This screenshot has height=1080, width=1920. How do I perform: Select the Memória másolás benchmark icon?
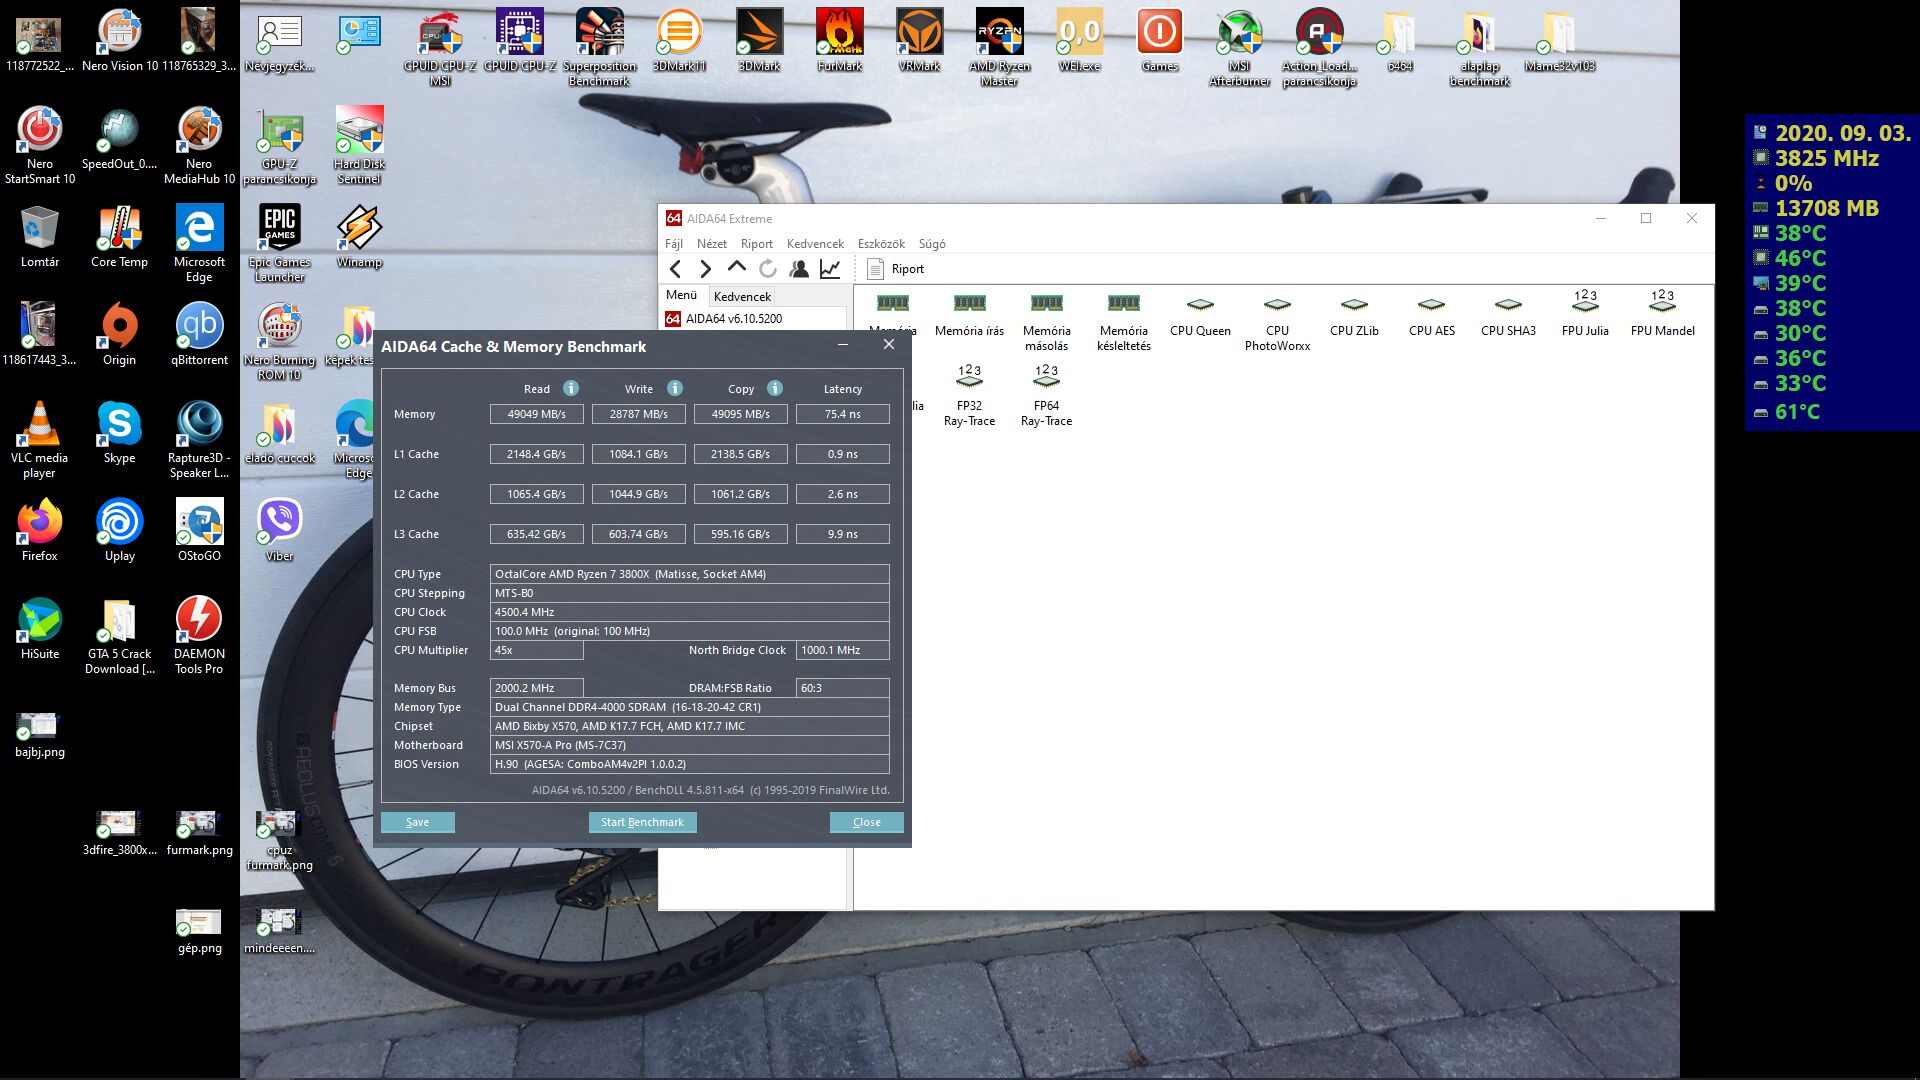(x=1046, y=321)
